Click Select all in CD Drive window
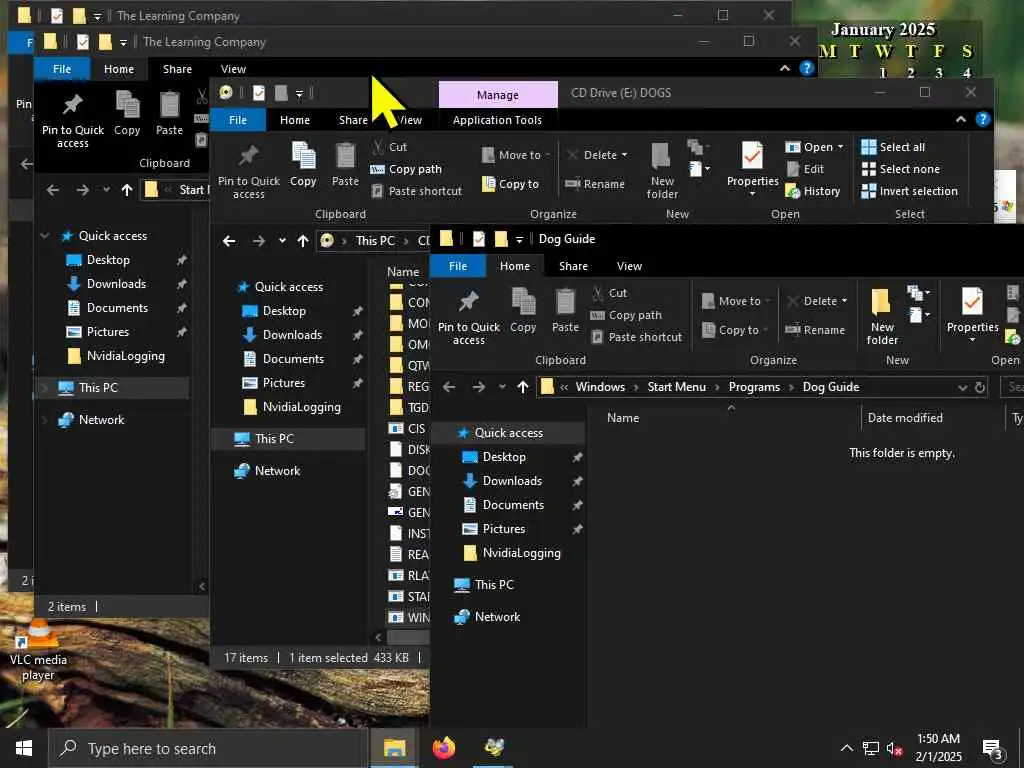This screenshot has width=1024, height=768. (893, 147)
